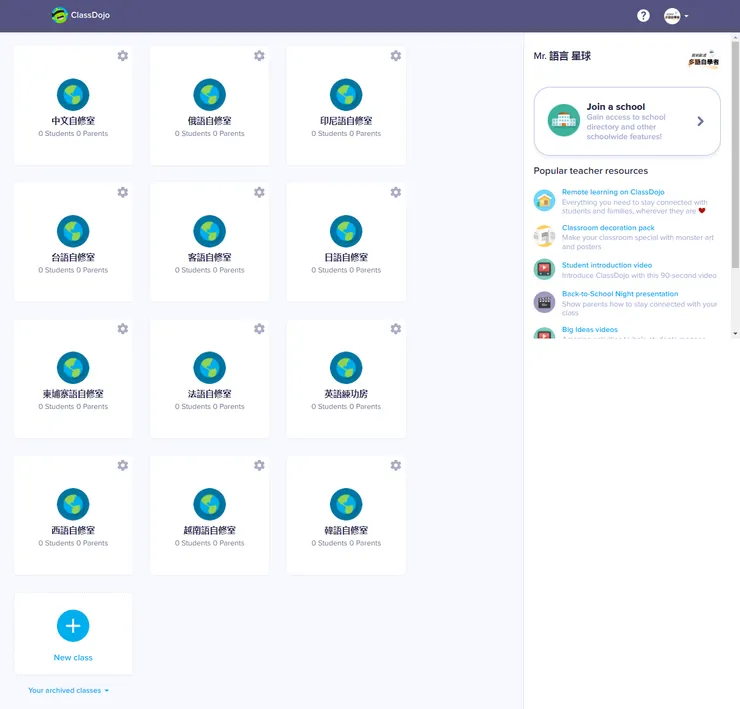Click the globe icon of 法語自修室

(210, 367)
